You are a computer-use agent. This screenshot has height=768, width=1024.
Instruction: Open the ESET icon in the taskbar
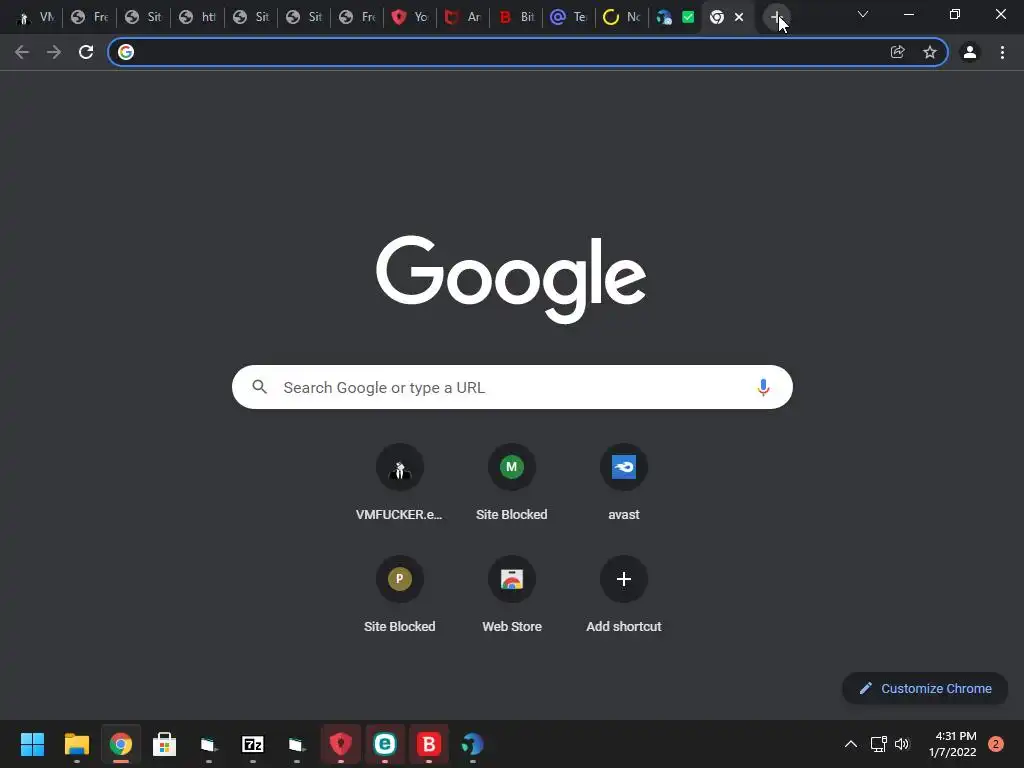coord(385,744)
